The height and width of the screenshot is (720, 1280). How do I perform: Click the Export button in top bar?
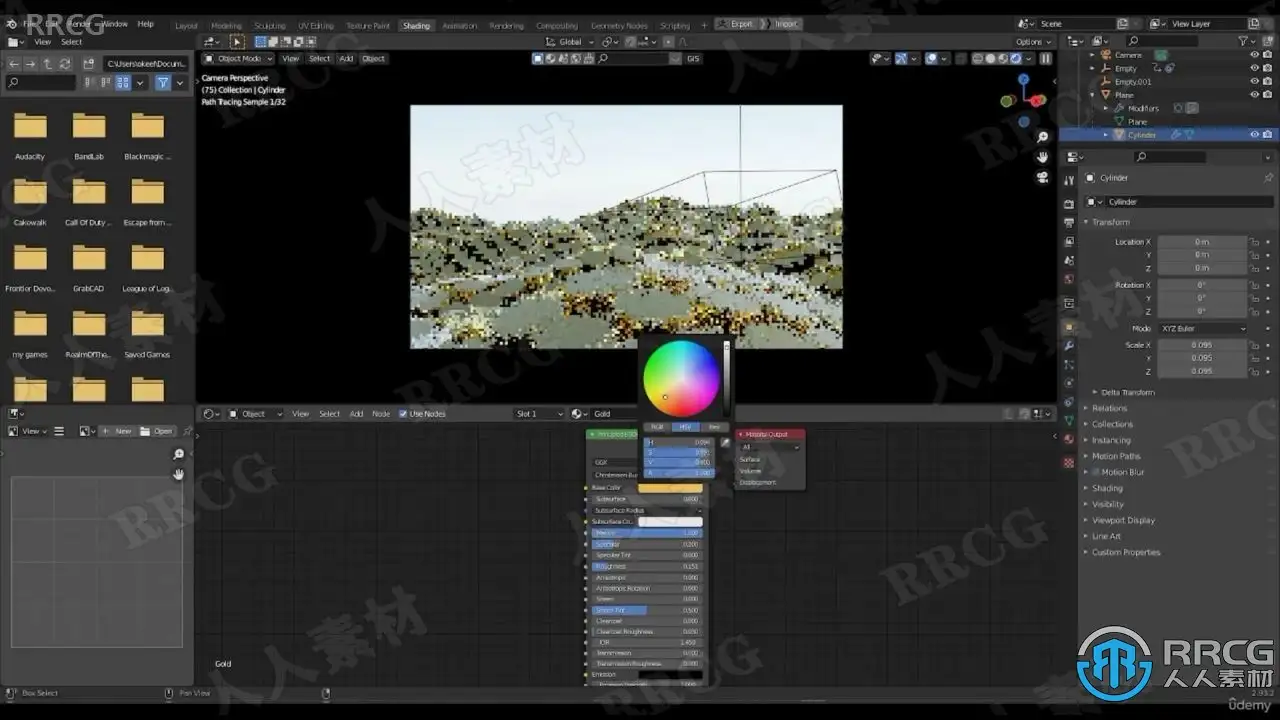738,23
